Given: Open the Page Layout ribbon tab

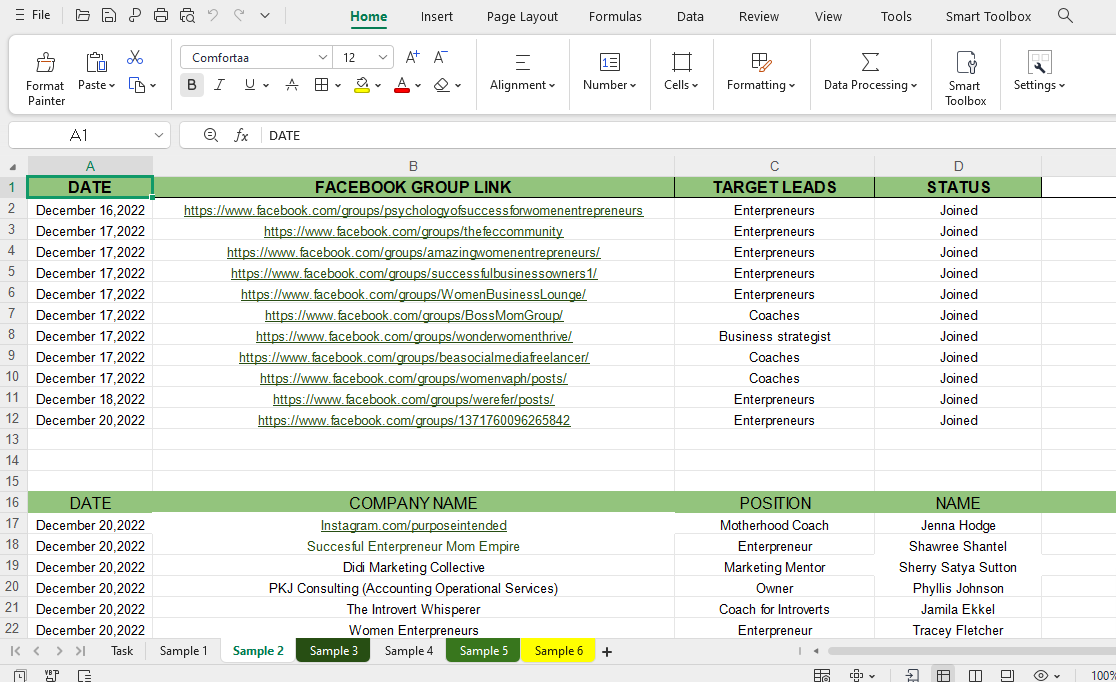Looking at the screenshot, I should pyautogui.click(x=522, y=16).
